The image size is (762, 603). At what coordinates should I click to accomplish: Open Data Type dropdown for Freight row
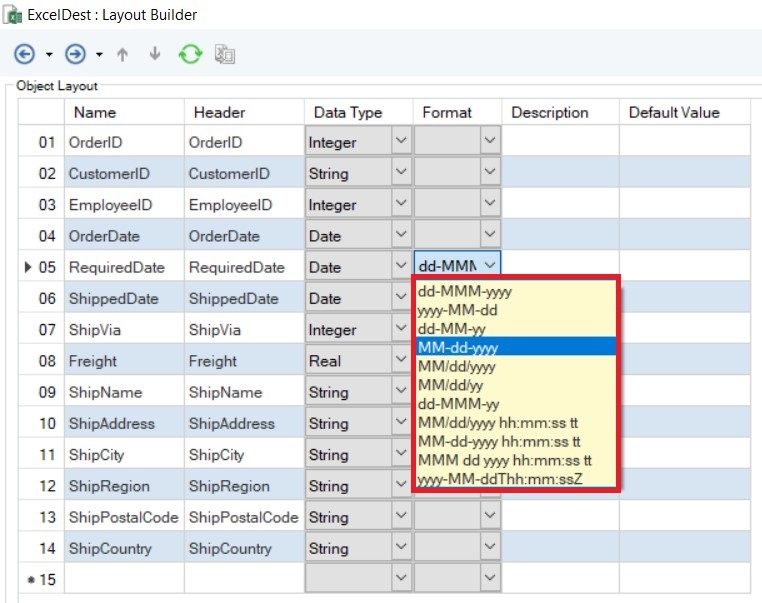pos(401,361)
